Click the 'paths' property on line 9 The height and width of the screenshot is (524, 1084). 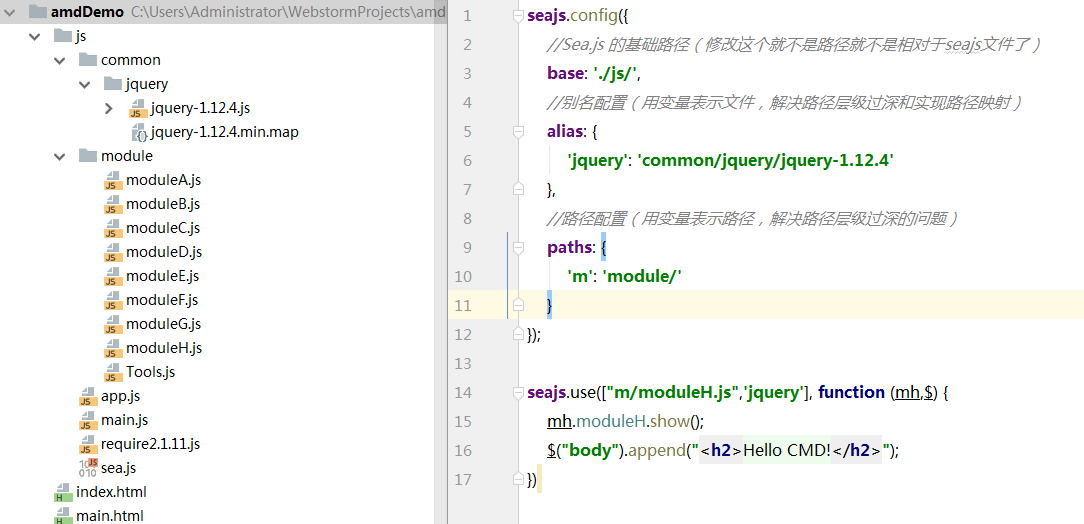point(568,247)
